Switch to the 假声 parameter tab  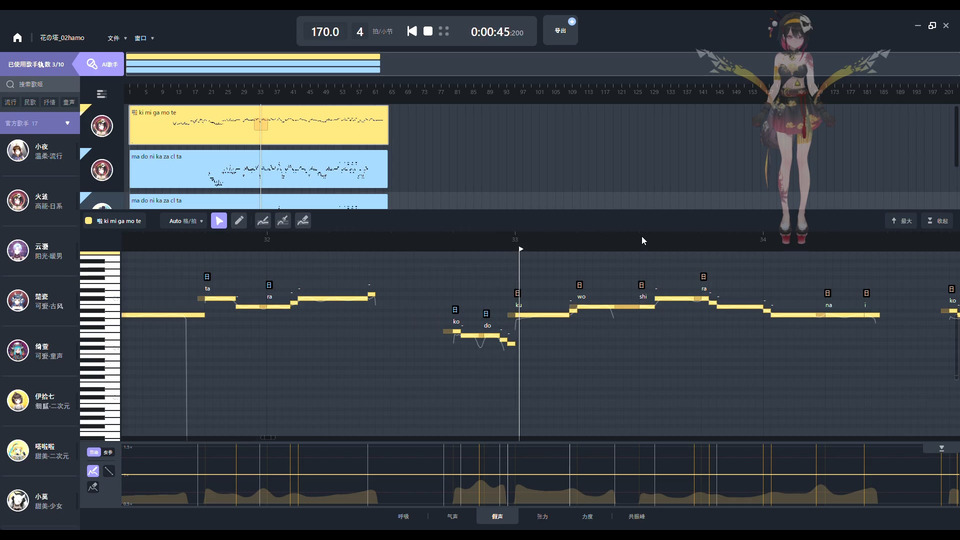tap(497, 517)
